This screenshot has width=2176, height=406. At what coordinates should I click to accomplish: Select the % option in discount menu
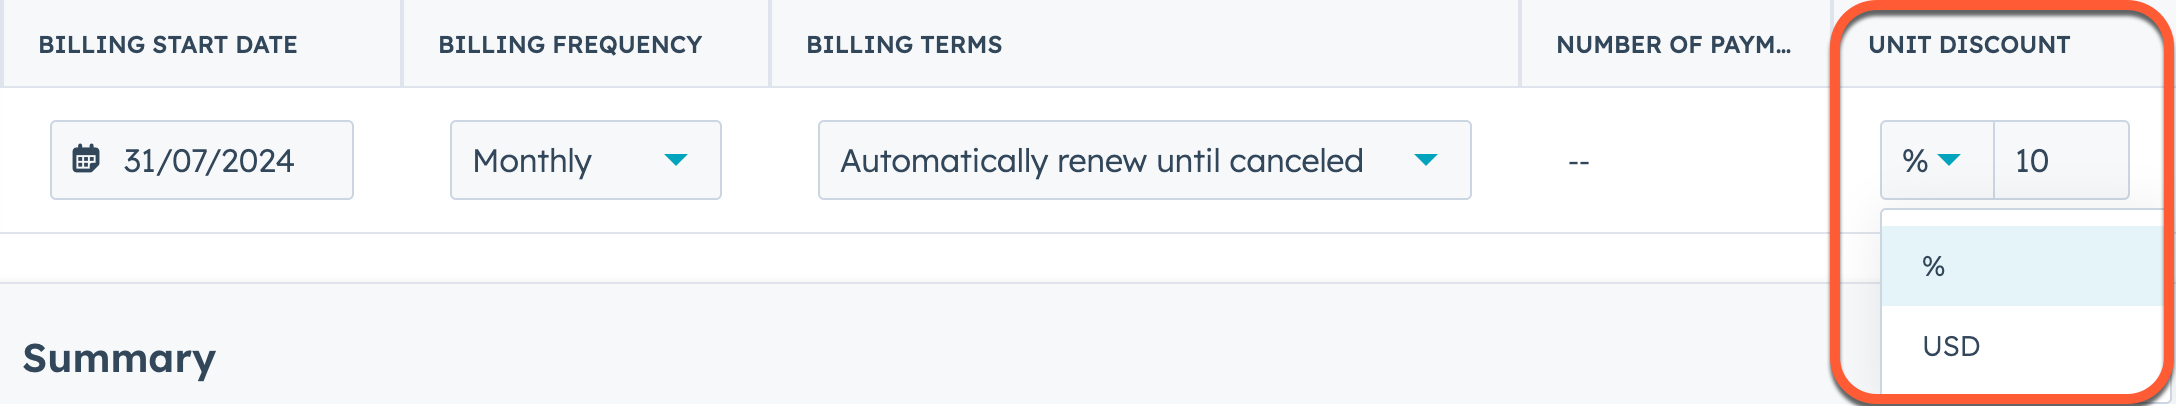click(x=1934, y=266)
